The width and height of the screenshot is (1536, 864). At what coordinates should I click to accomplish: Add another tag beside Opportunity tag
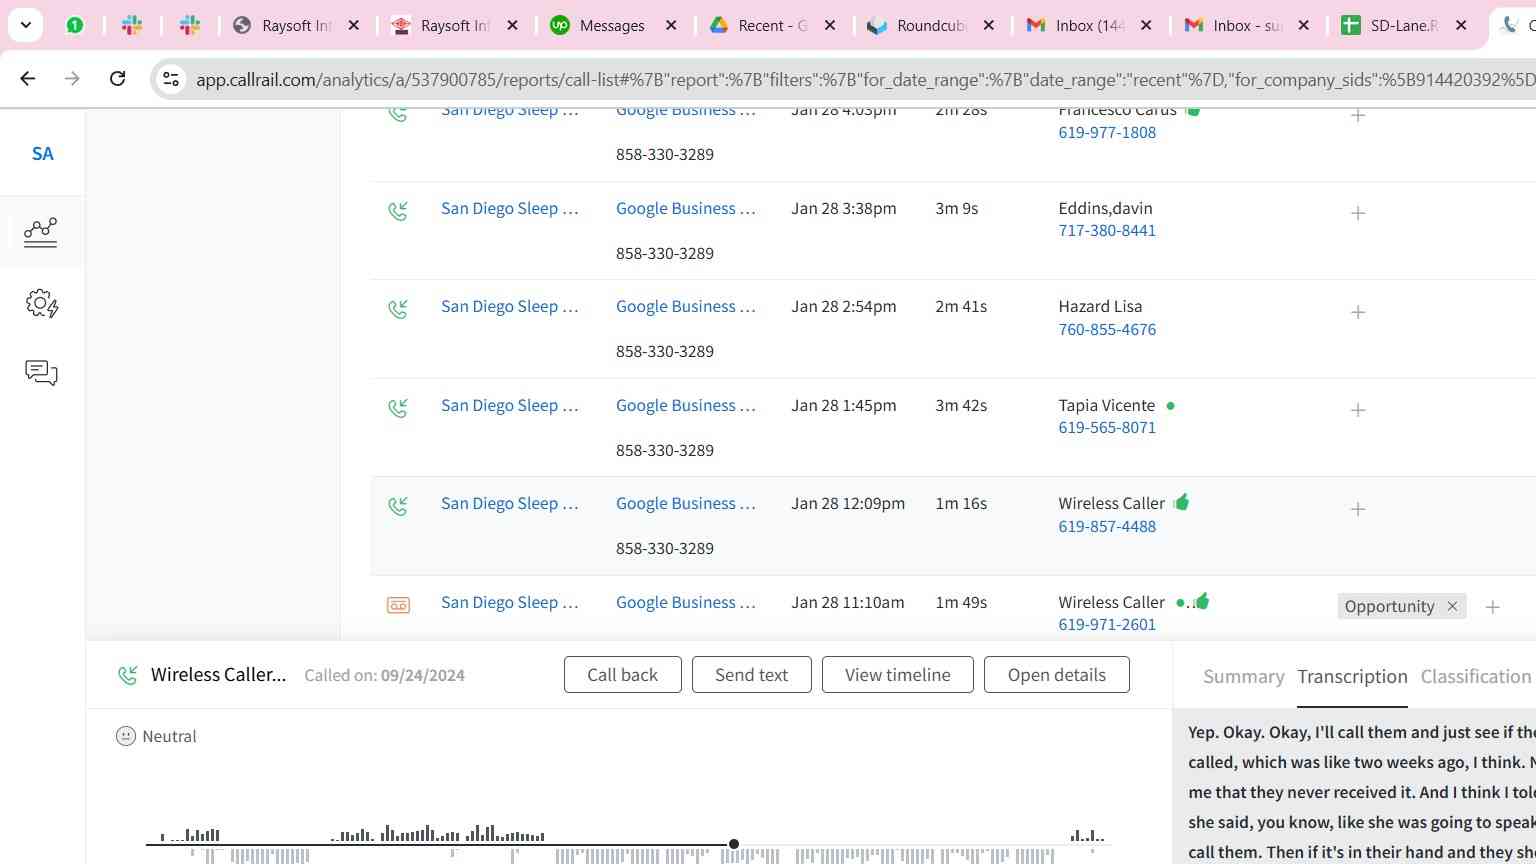pyautogui.click(x=1492, y=607)
